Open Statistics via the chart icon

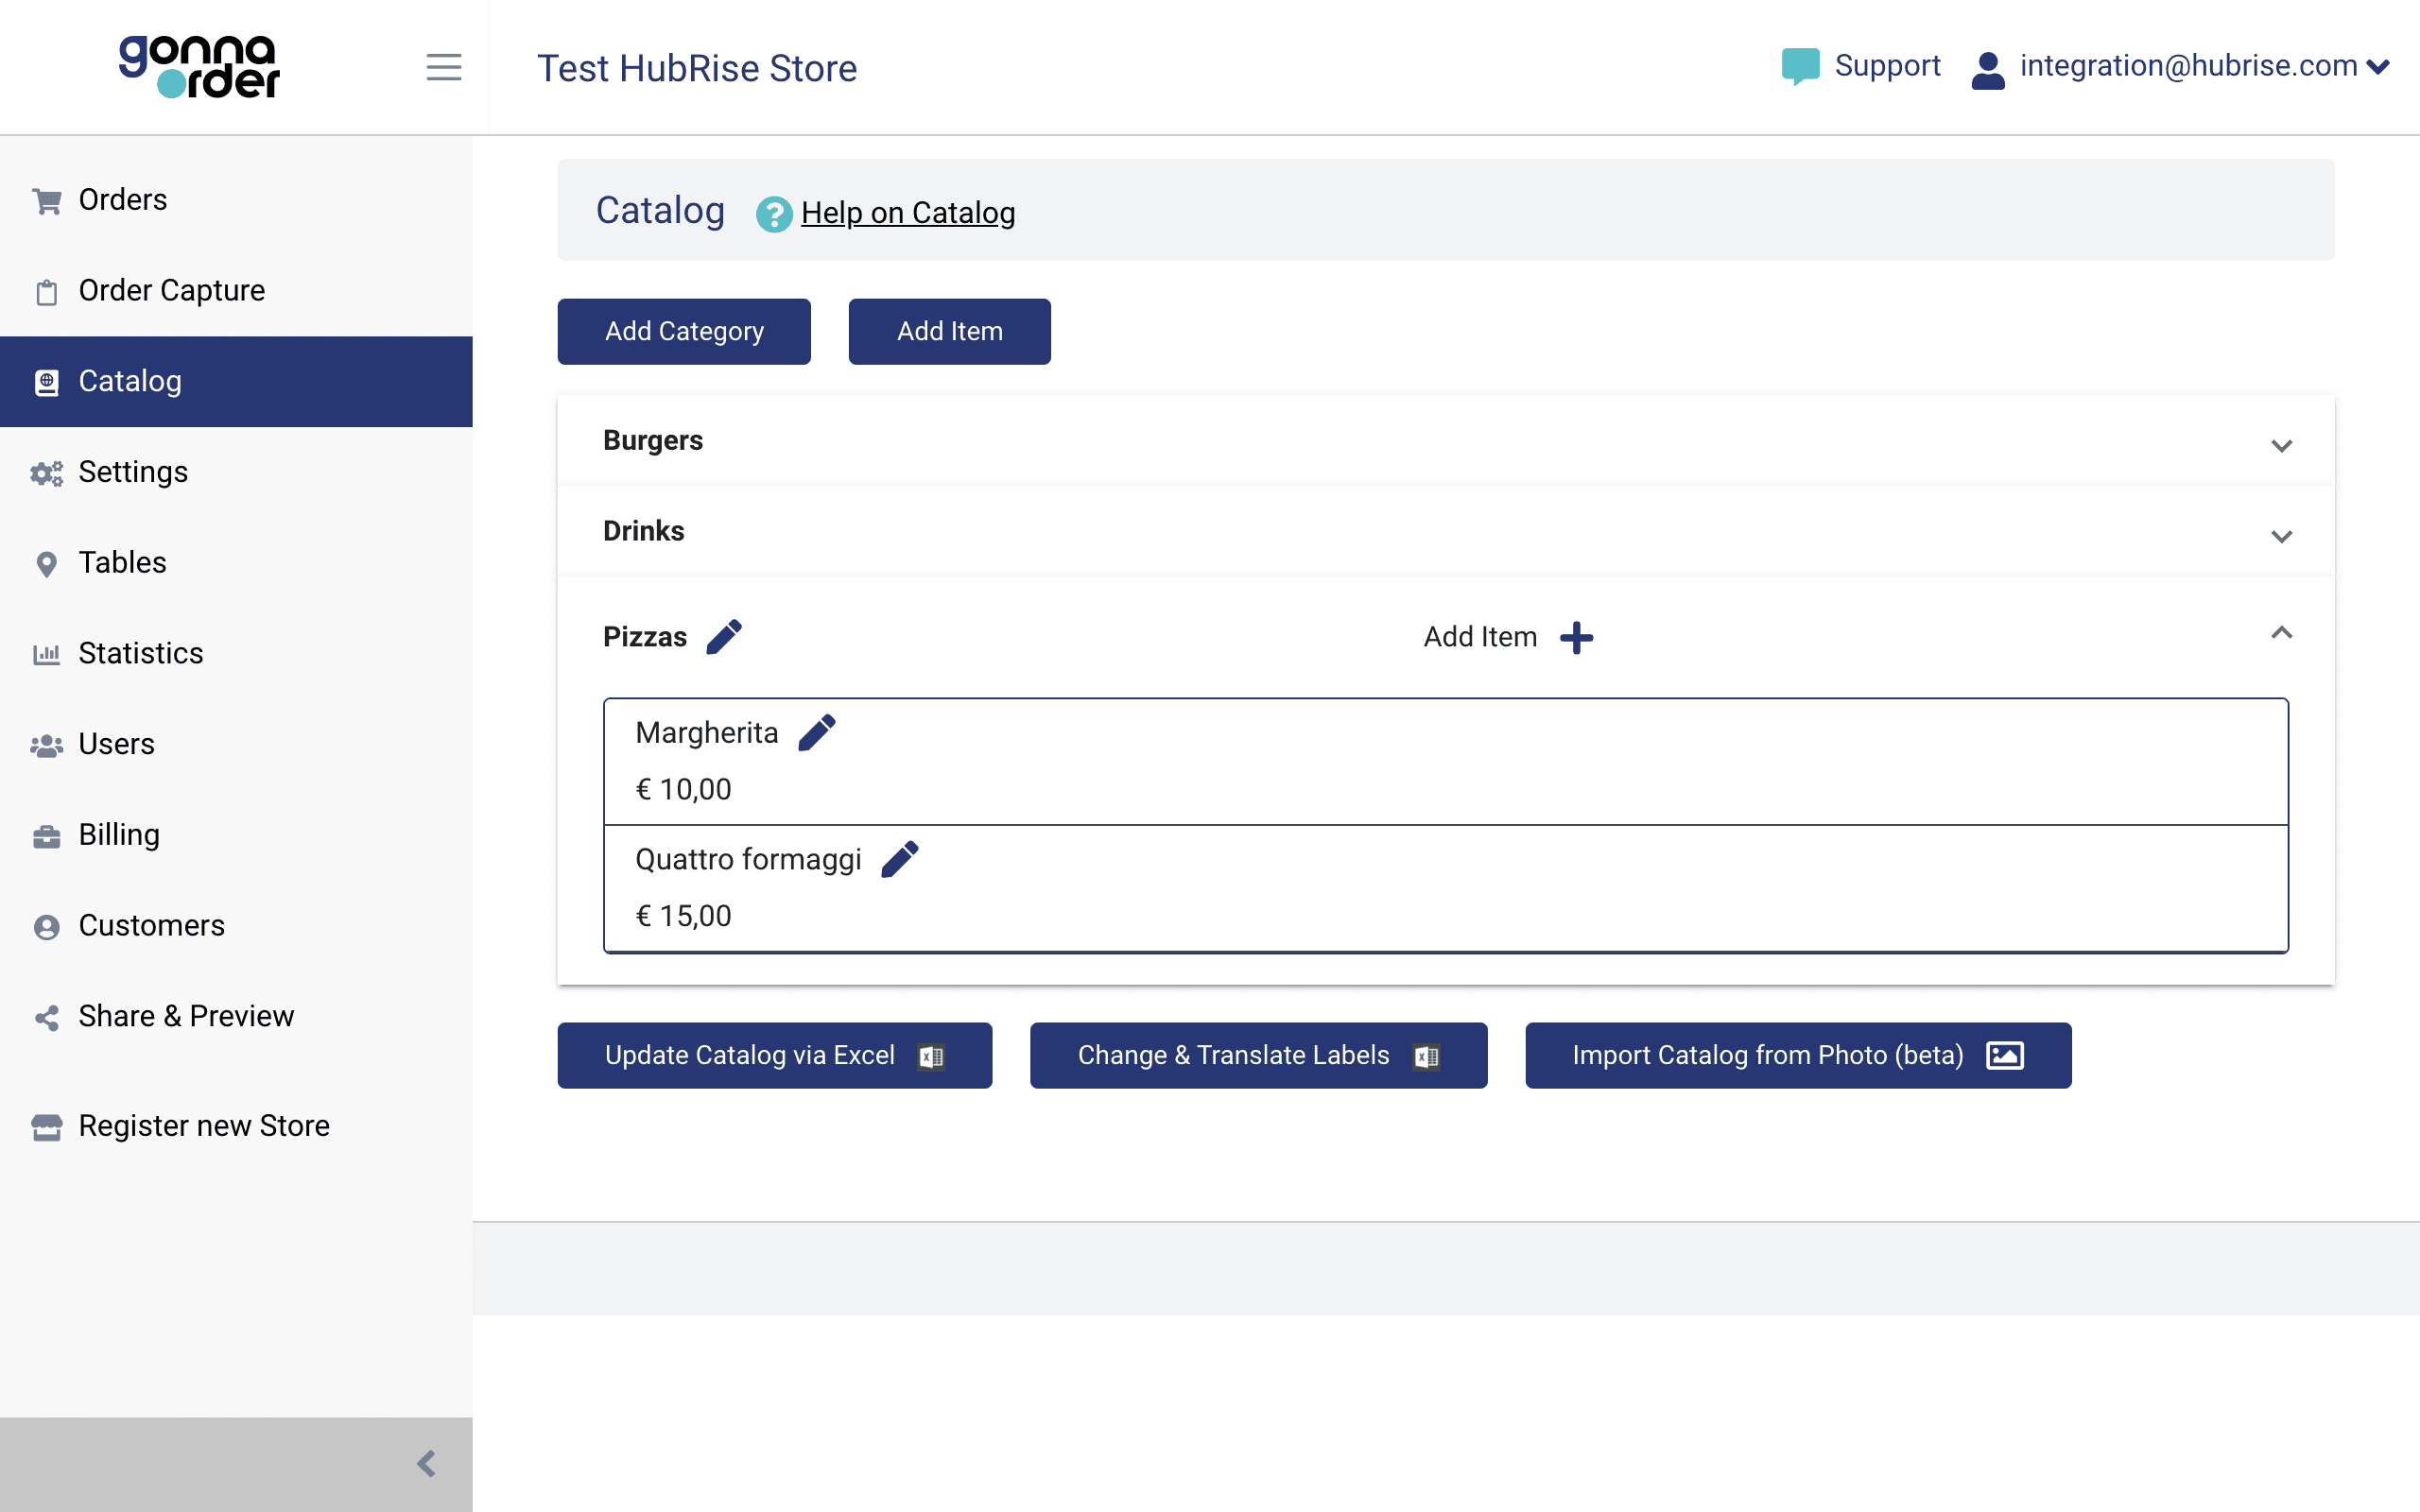pyautogui.click(x=47, y=653)
